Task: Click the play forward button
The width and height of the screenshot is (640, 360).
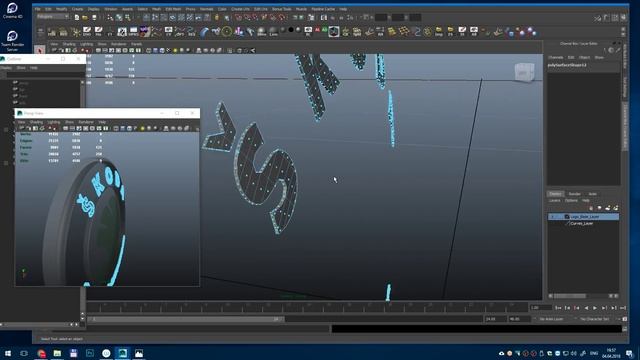Action: point(595,308)
